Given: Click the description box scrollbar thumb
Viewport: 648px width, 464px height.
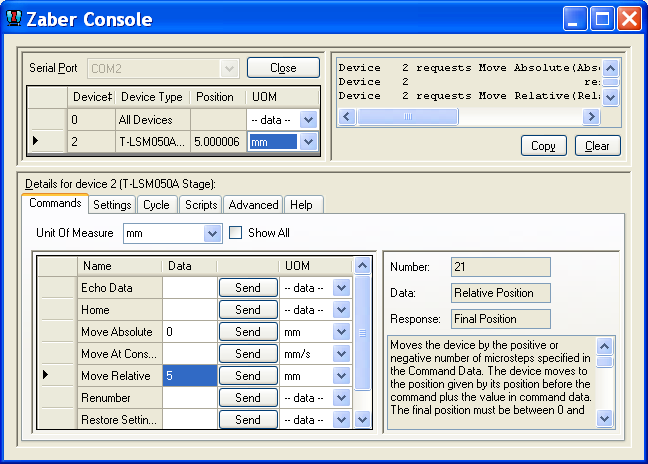Looking at the screenshot, I should 605,362.
